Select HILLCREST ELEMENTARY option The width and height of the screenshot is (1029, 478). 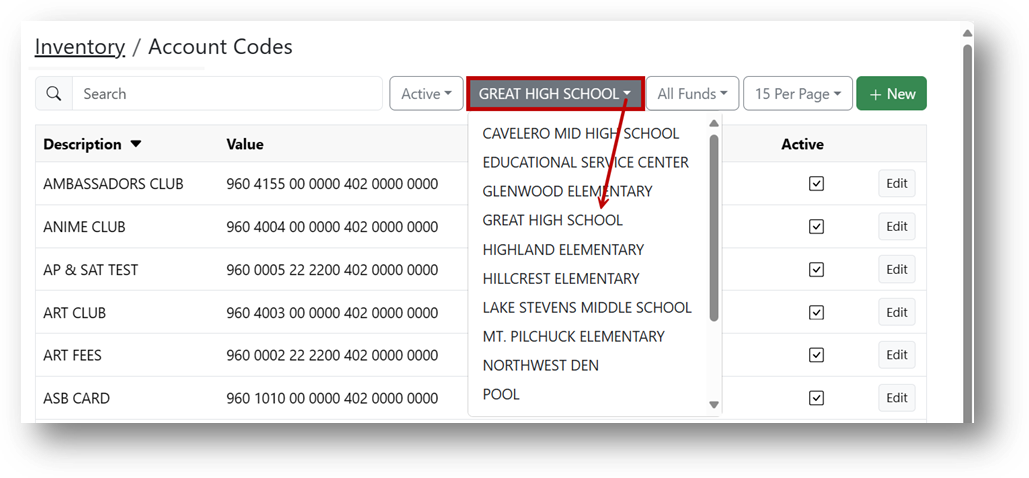[561, 278]
